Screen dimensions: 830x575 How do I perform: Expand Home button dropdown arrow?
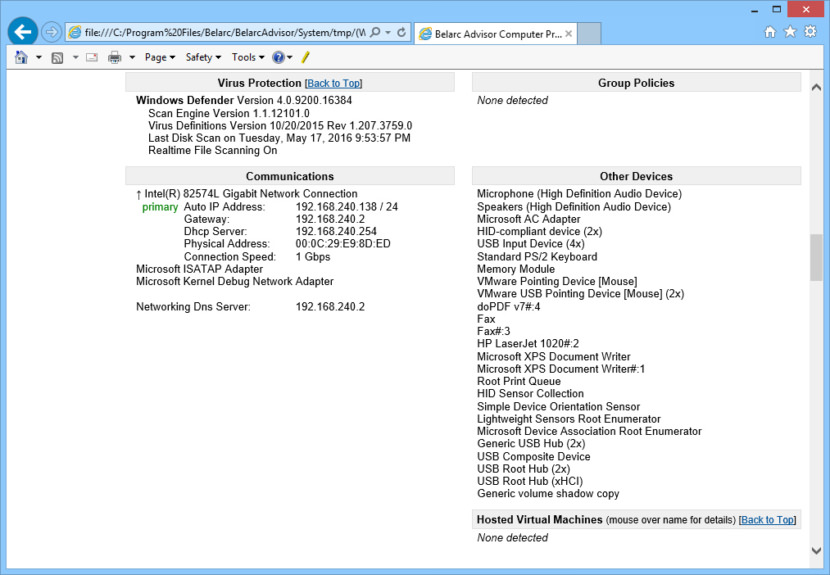[x=39, y=57]
